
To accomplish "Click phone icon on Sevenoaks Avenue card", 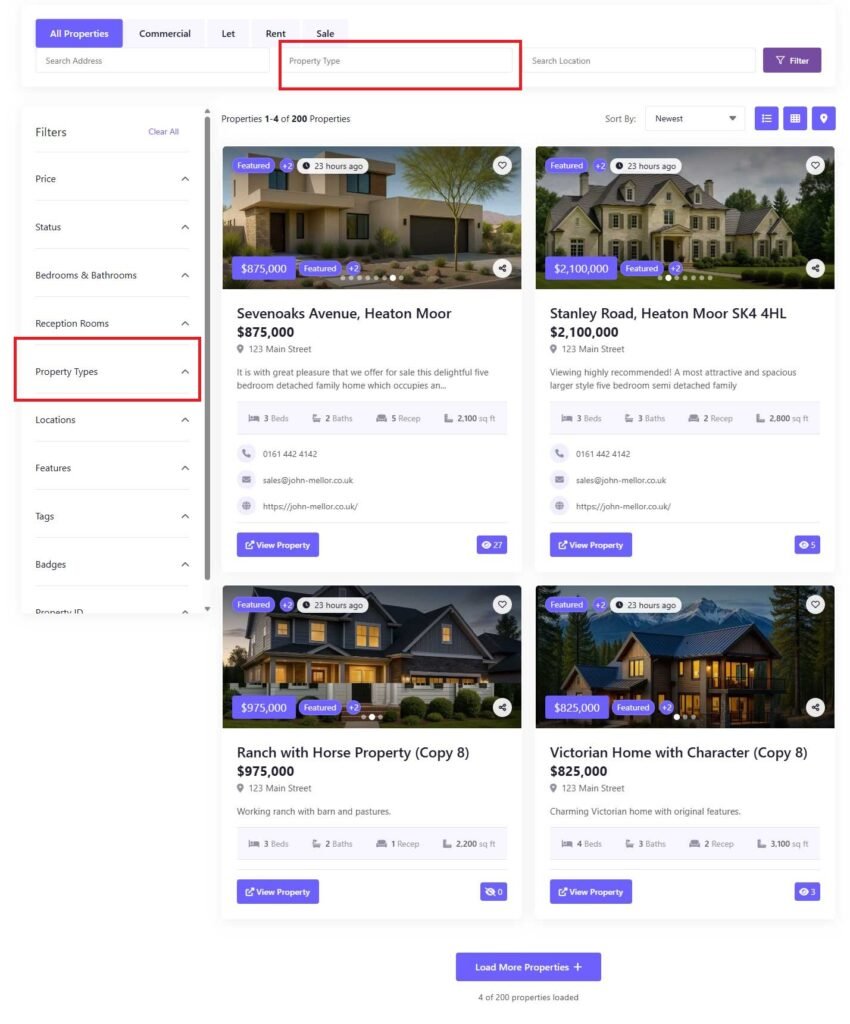I will (x=246, y=454).
